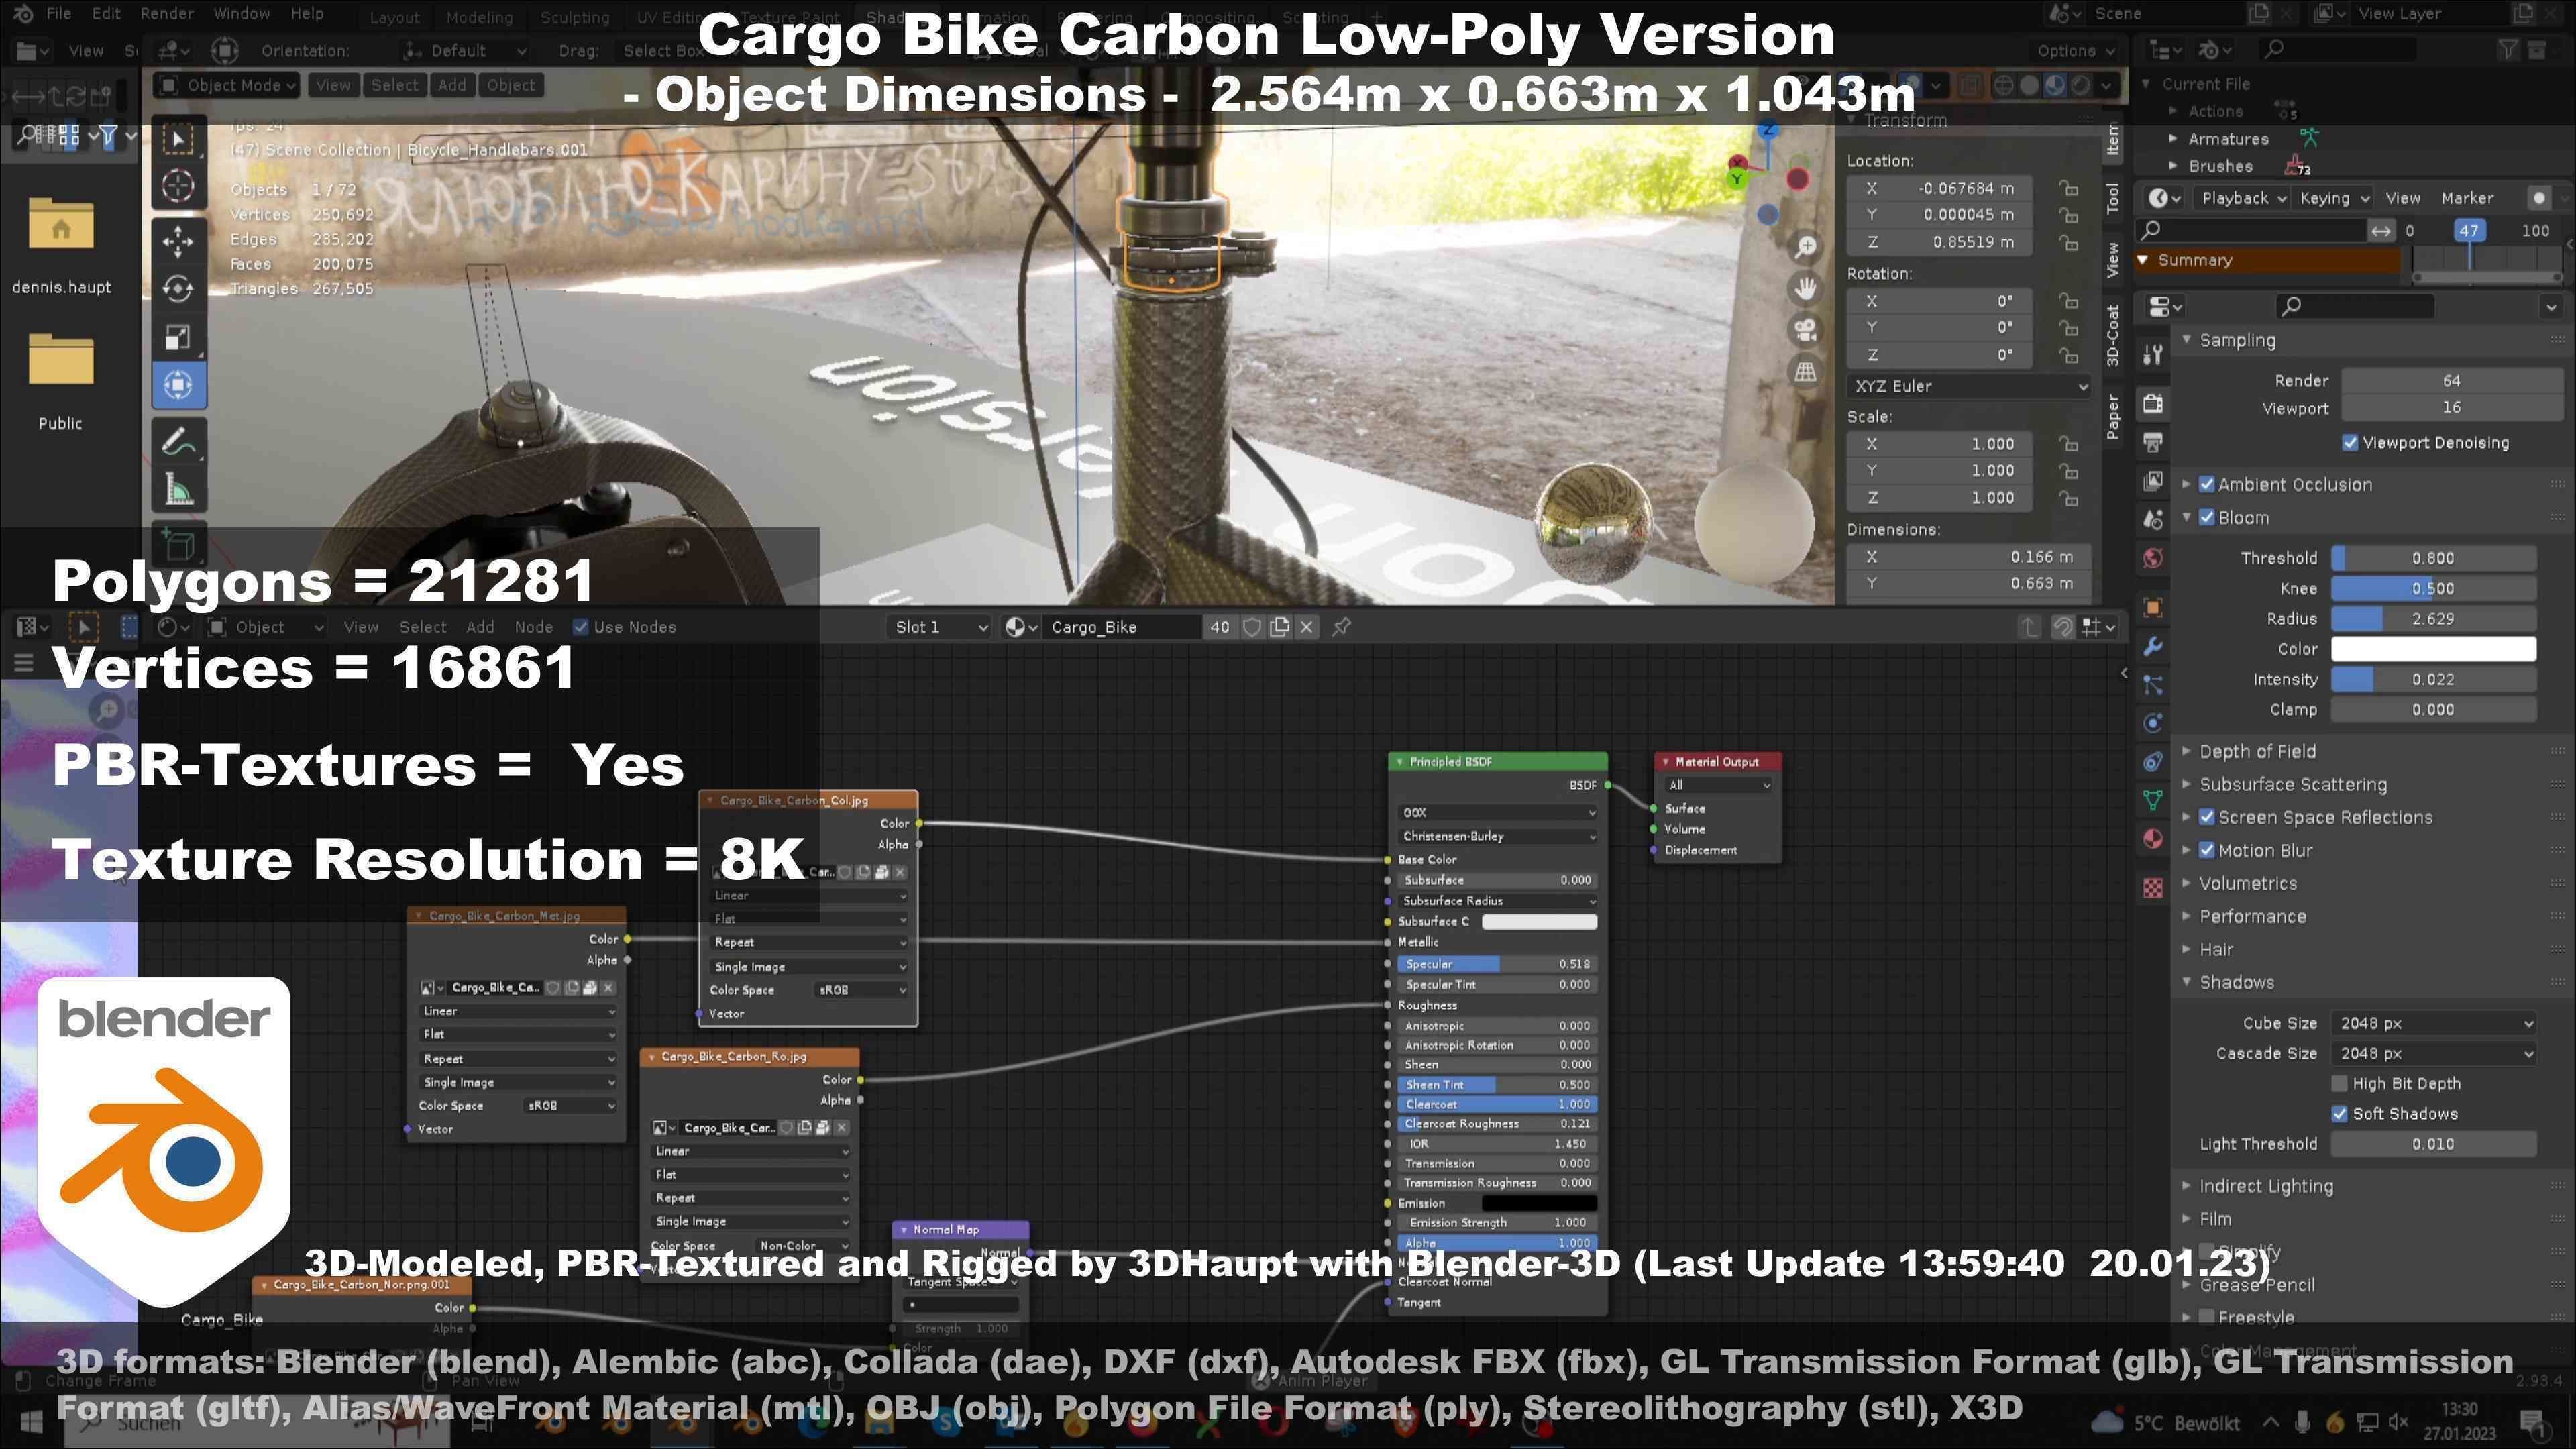Select the Measure tool
2576x1449 pixels.
tap(178, 490)
